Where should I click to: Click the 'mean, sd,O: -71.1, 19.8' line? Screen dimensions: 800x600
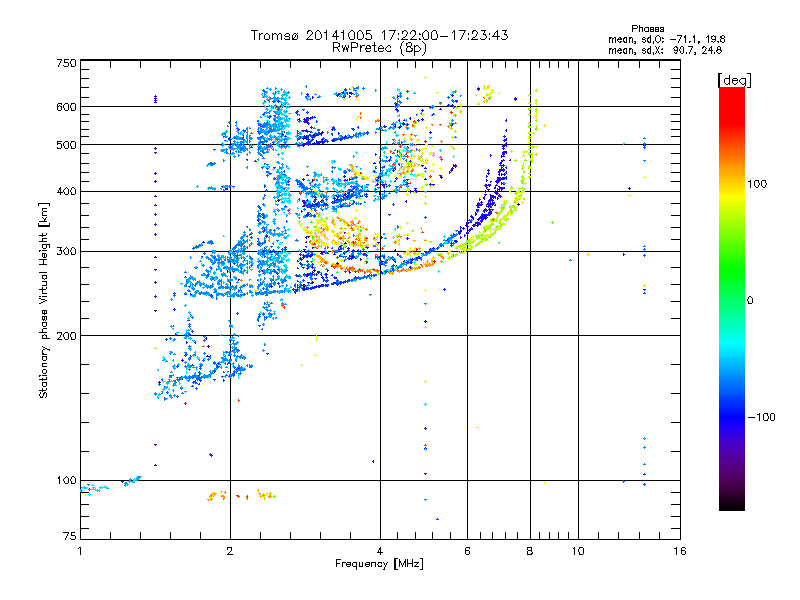click(x=666, y=39)
